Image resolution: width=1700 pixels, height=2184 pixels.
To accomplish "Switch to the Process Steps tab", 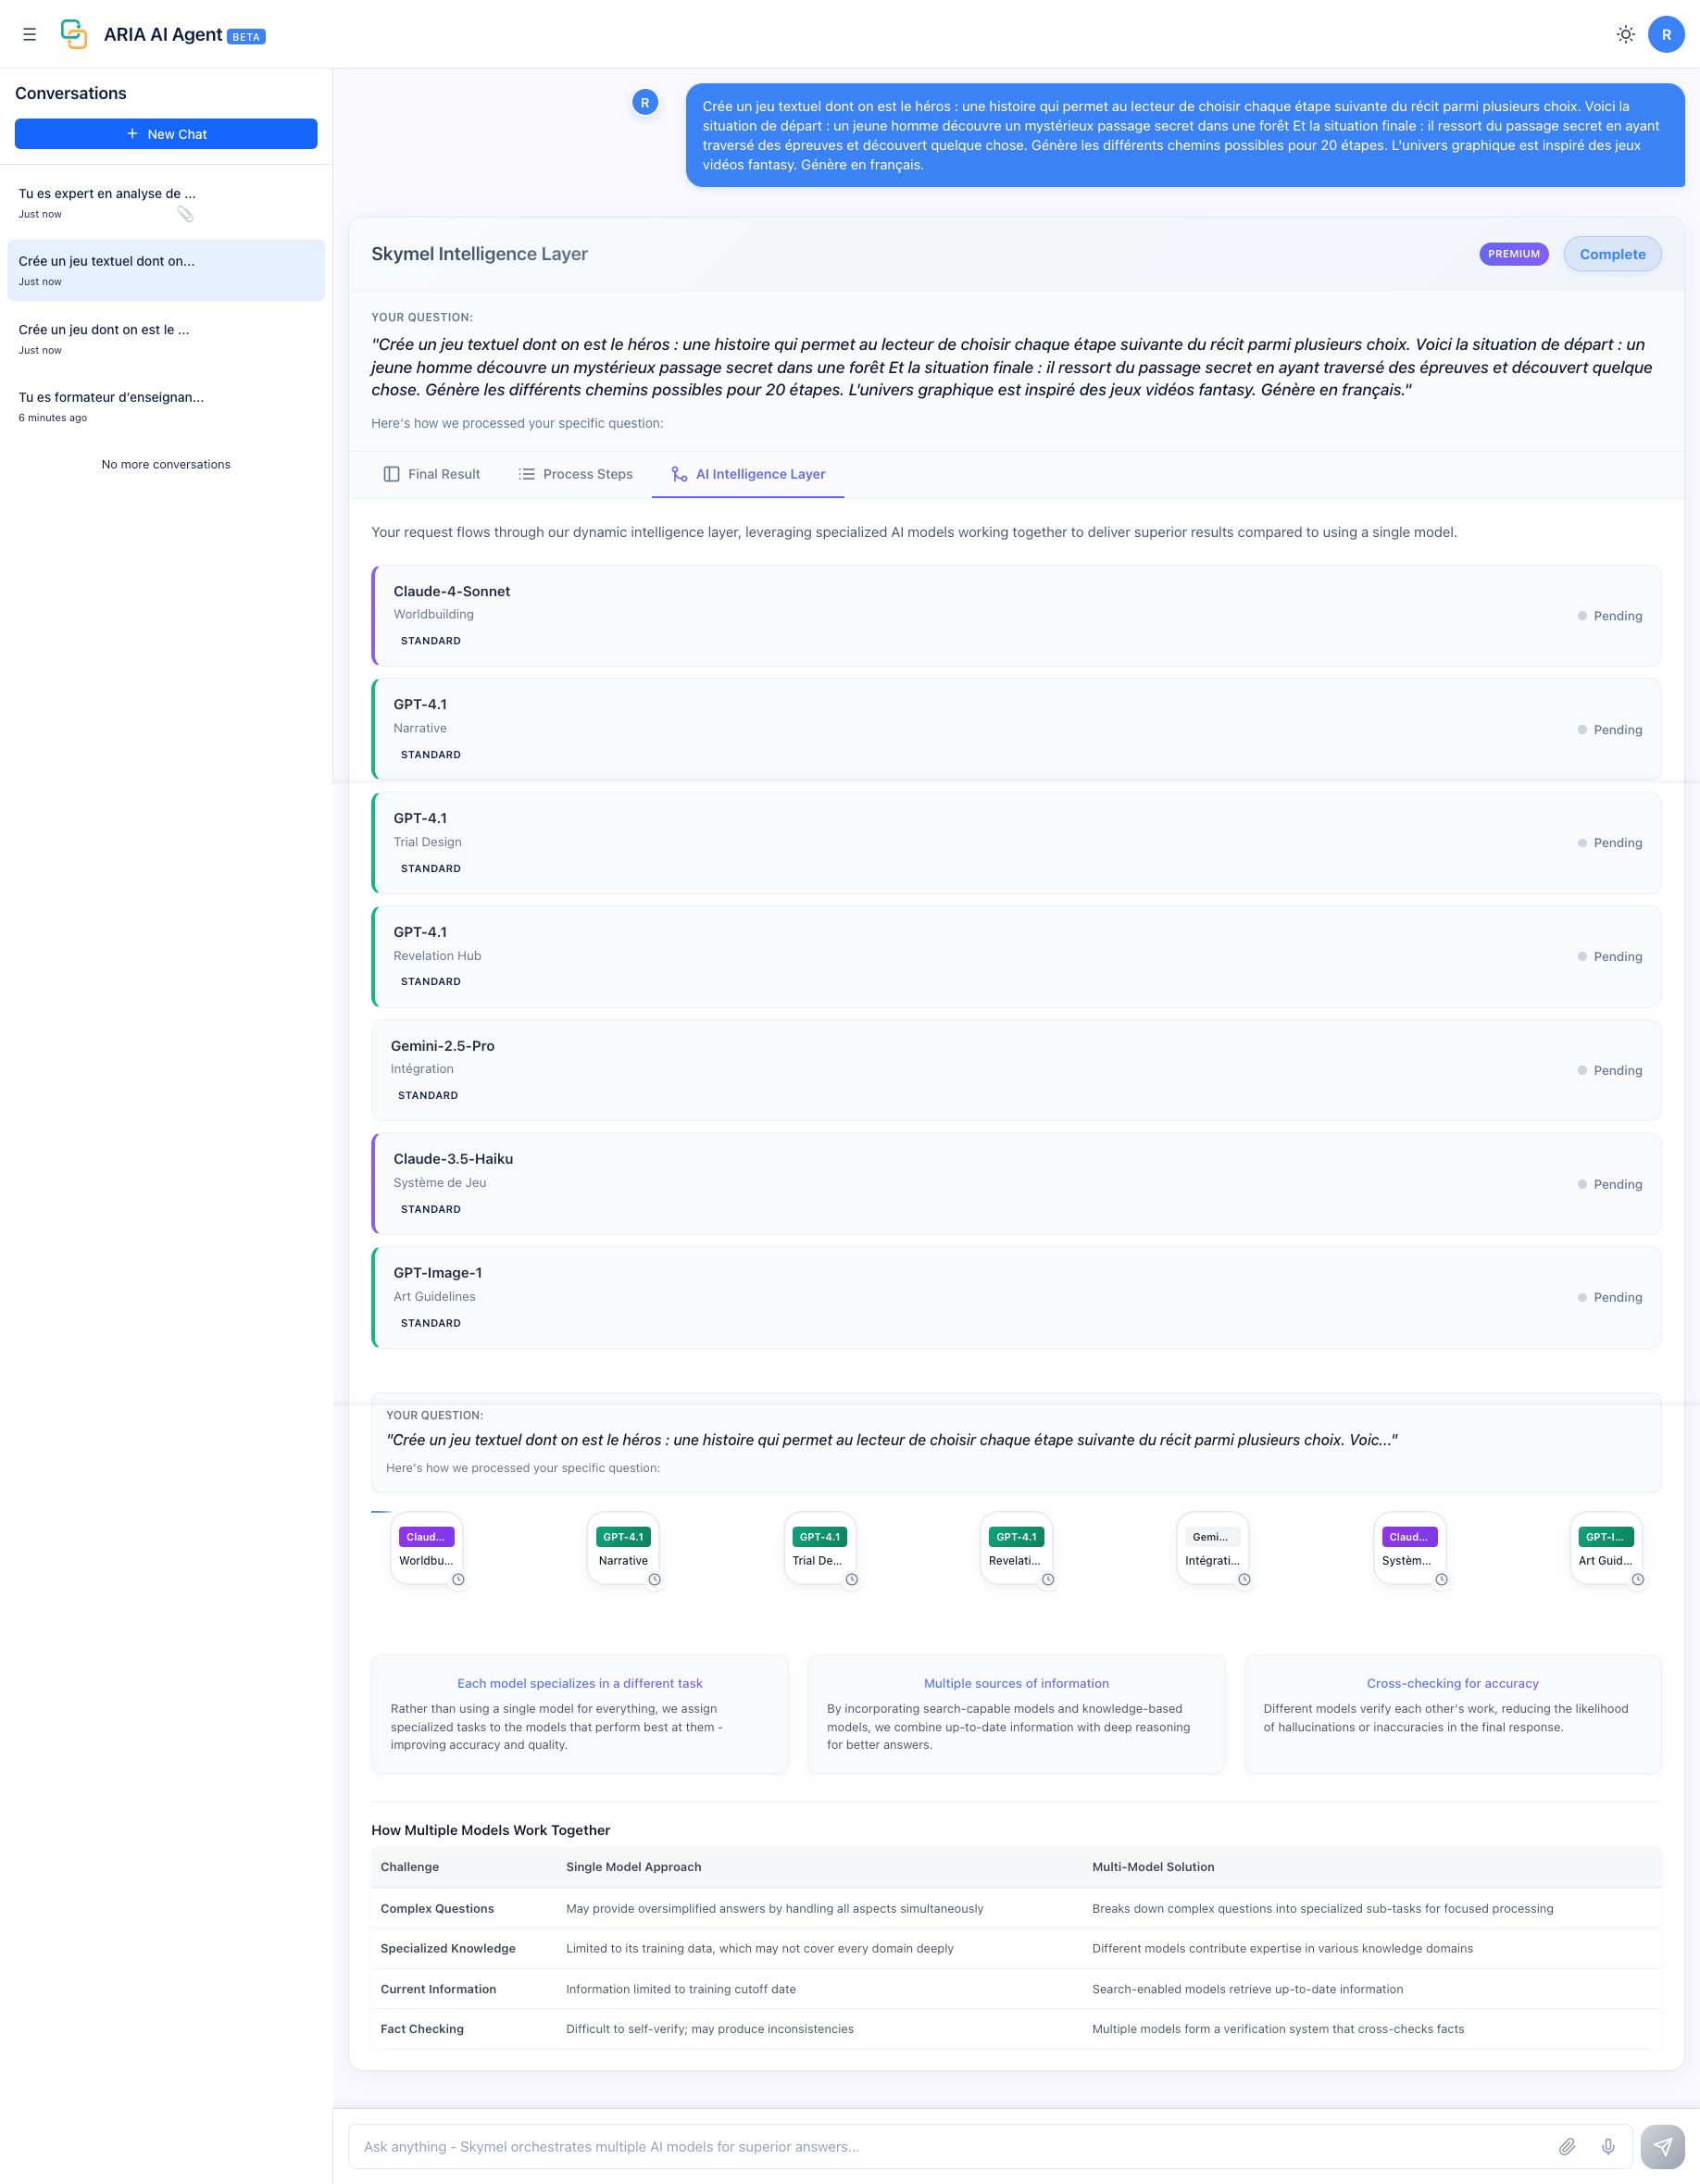I will pos(576,474).
